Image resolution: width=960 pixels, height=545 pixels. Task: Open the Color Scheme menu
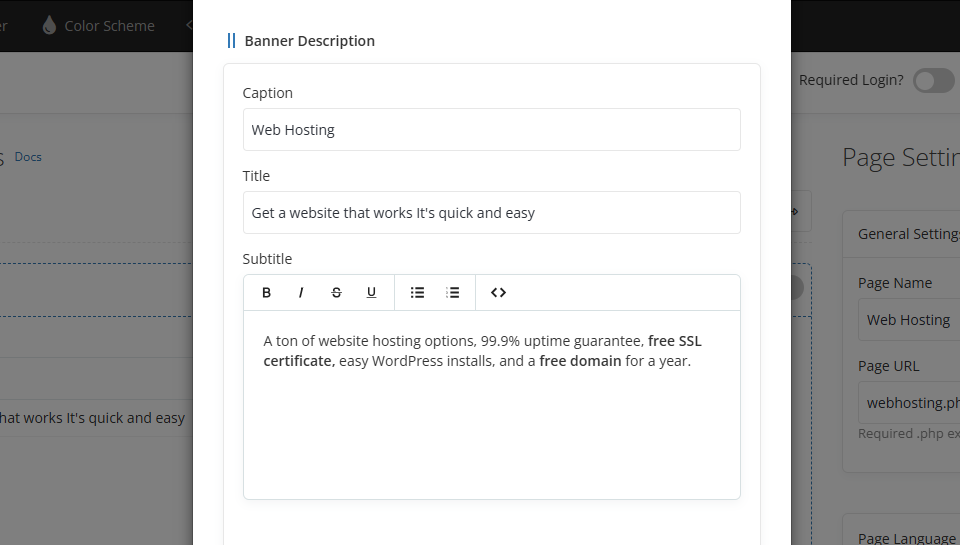click(x=109, y=26)
